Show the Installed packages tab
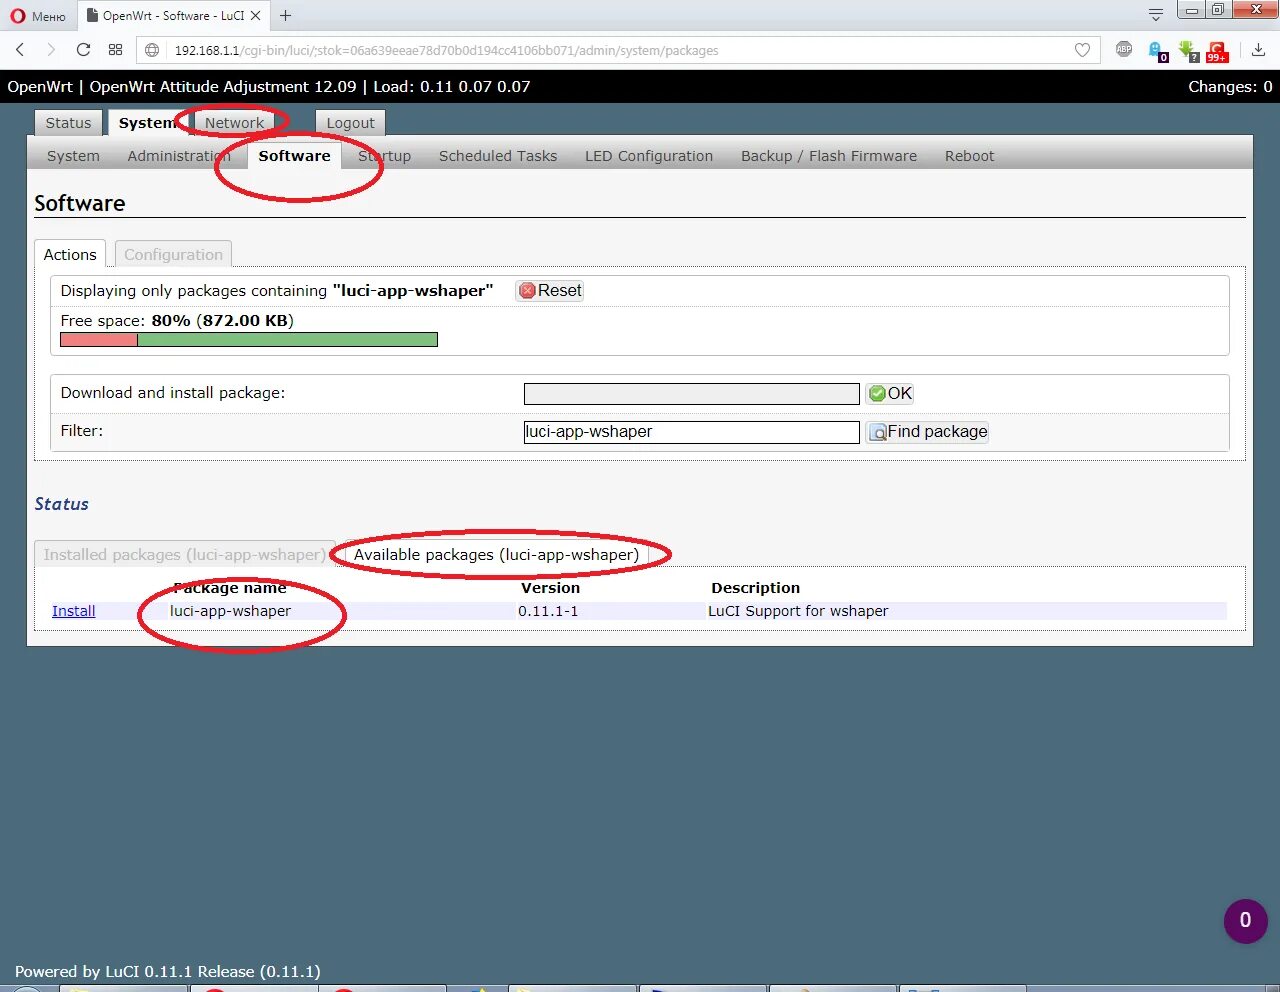Image resolution: width=1280 pixels, height=992 pixels. (184, 554)
